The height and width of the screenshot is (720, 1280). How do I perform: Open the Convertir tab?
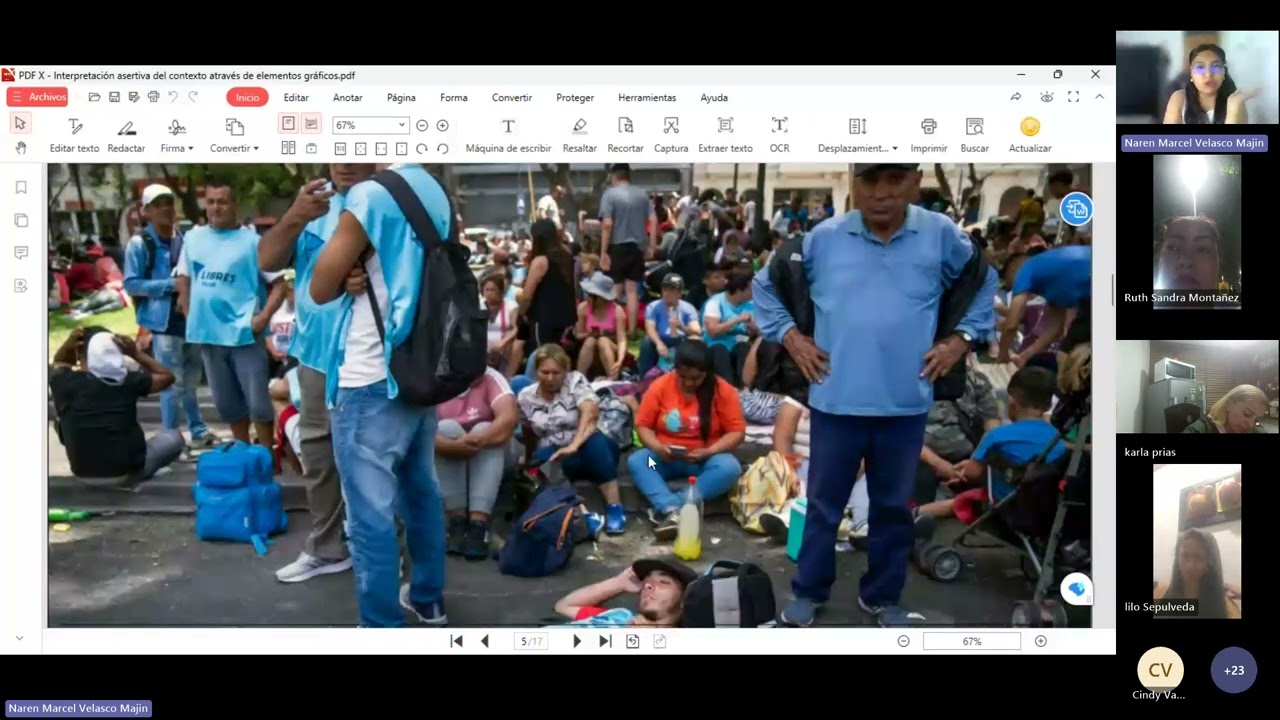click(x=512, y=98)
